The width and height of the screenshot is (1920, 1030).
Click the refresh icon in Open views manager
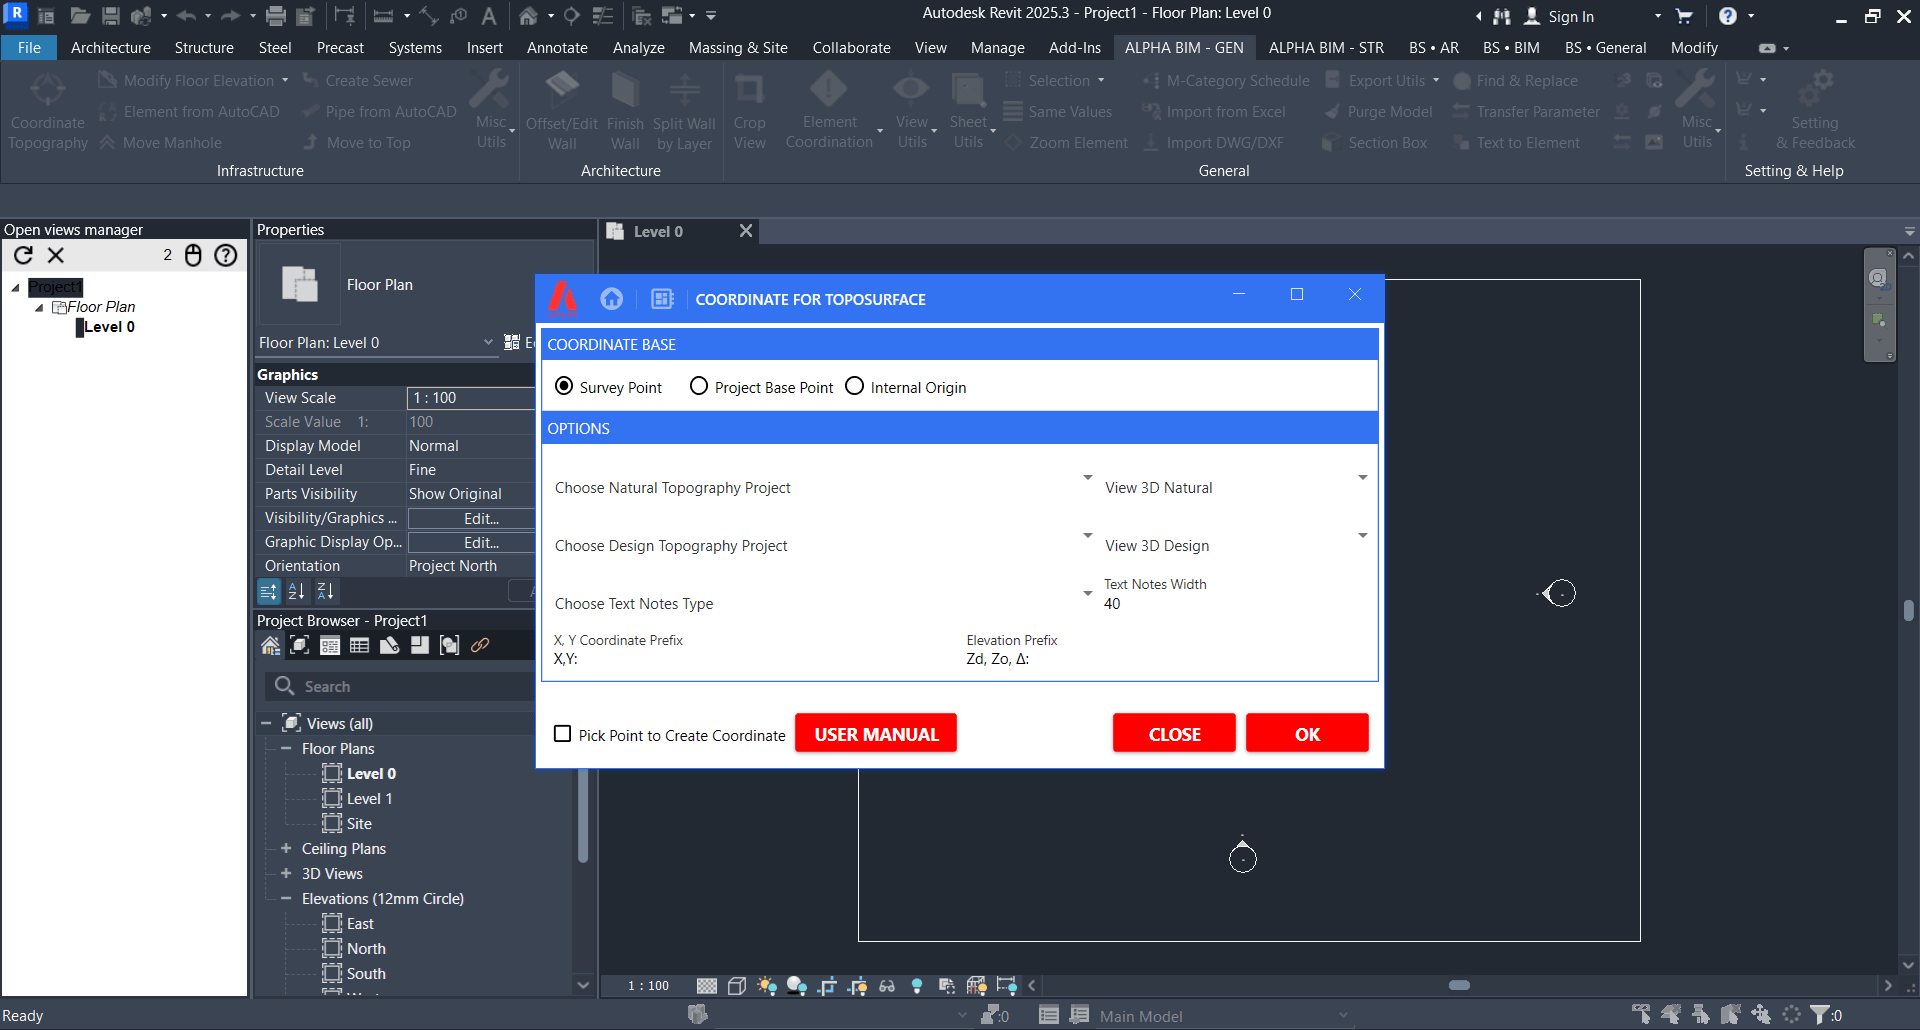24,256
